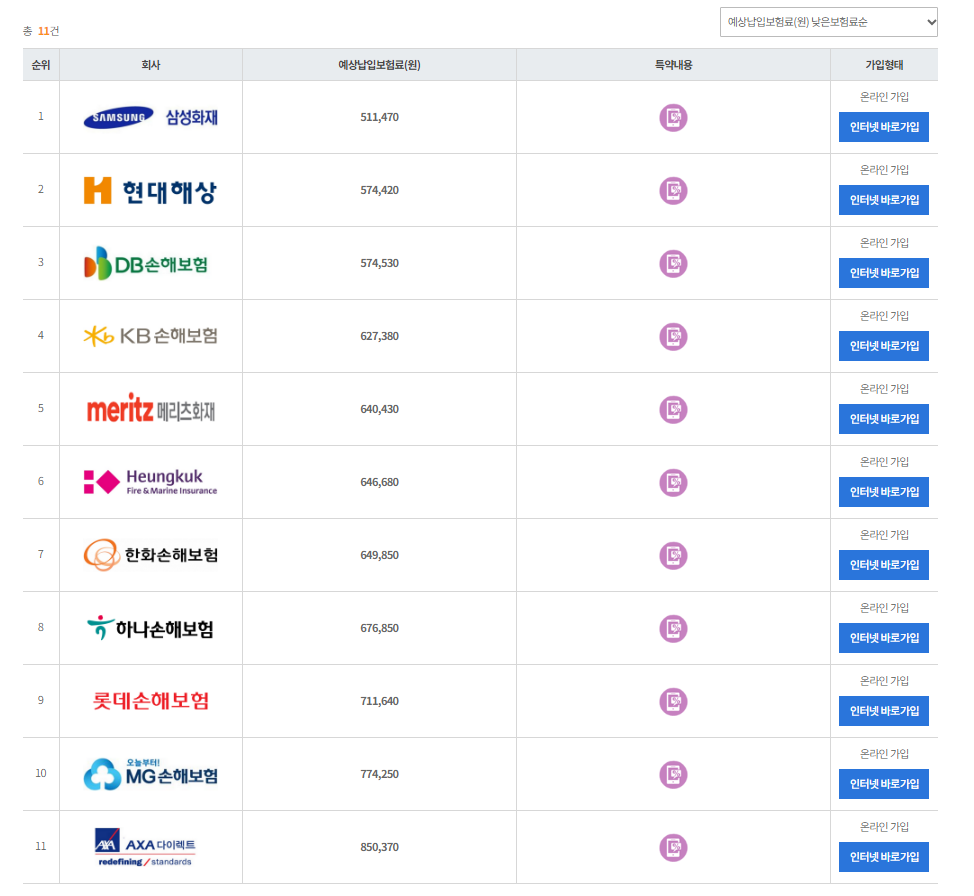The width and height of the screenshot is (974, 896).
Task: Open special terms icon for DB손해보험 row
Action: [x=673, y=264]
